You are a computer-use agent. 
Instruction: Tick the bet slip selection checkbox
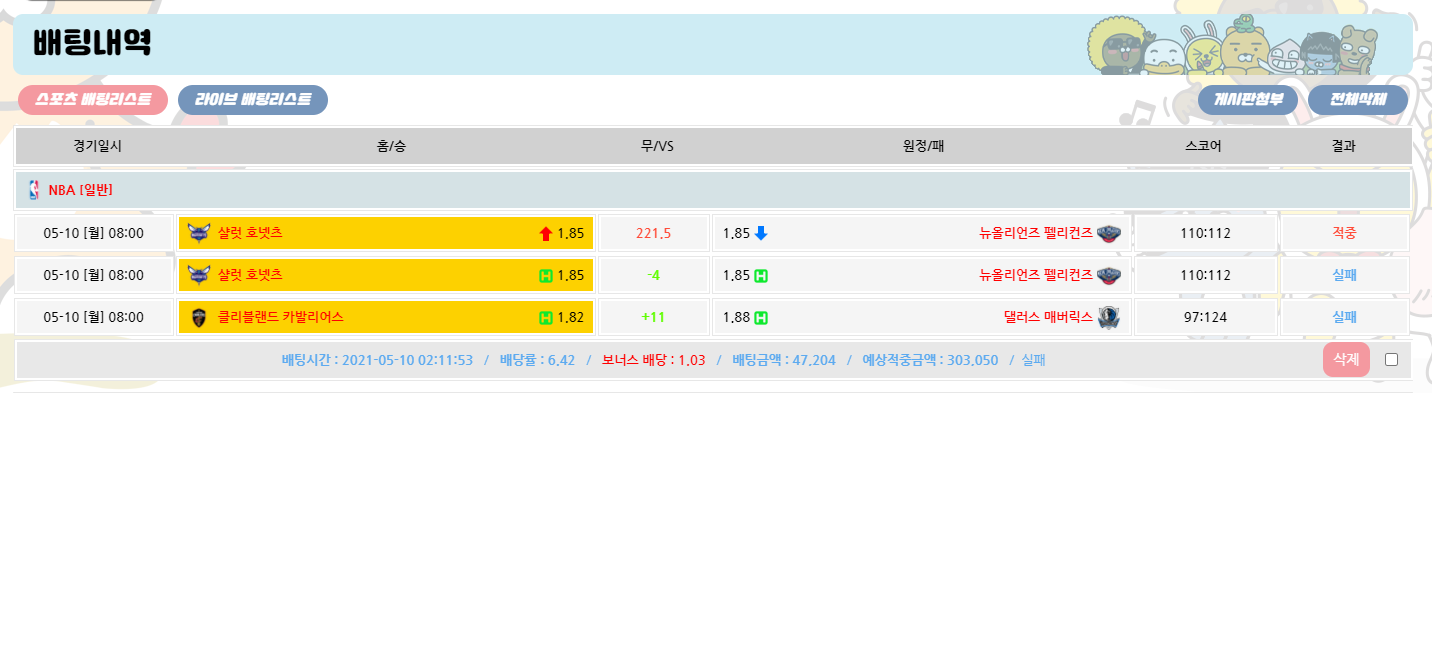point(1391,360)
